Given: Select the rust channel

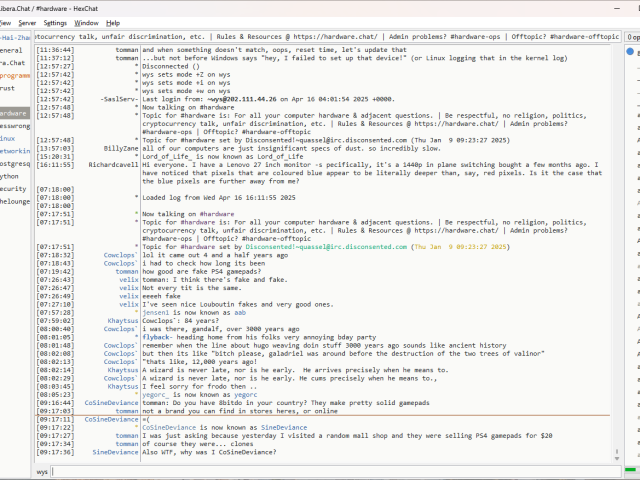Looking at the screenshot, I should pos(8,88).
